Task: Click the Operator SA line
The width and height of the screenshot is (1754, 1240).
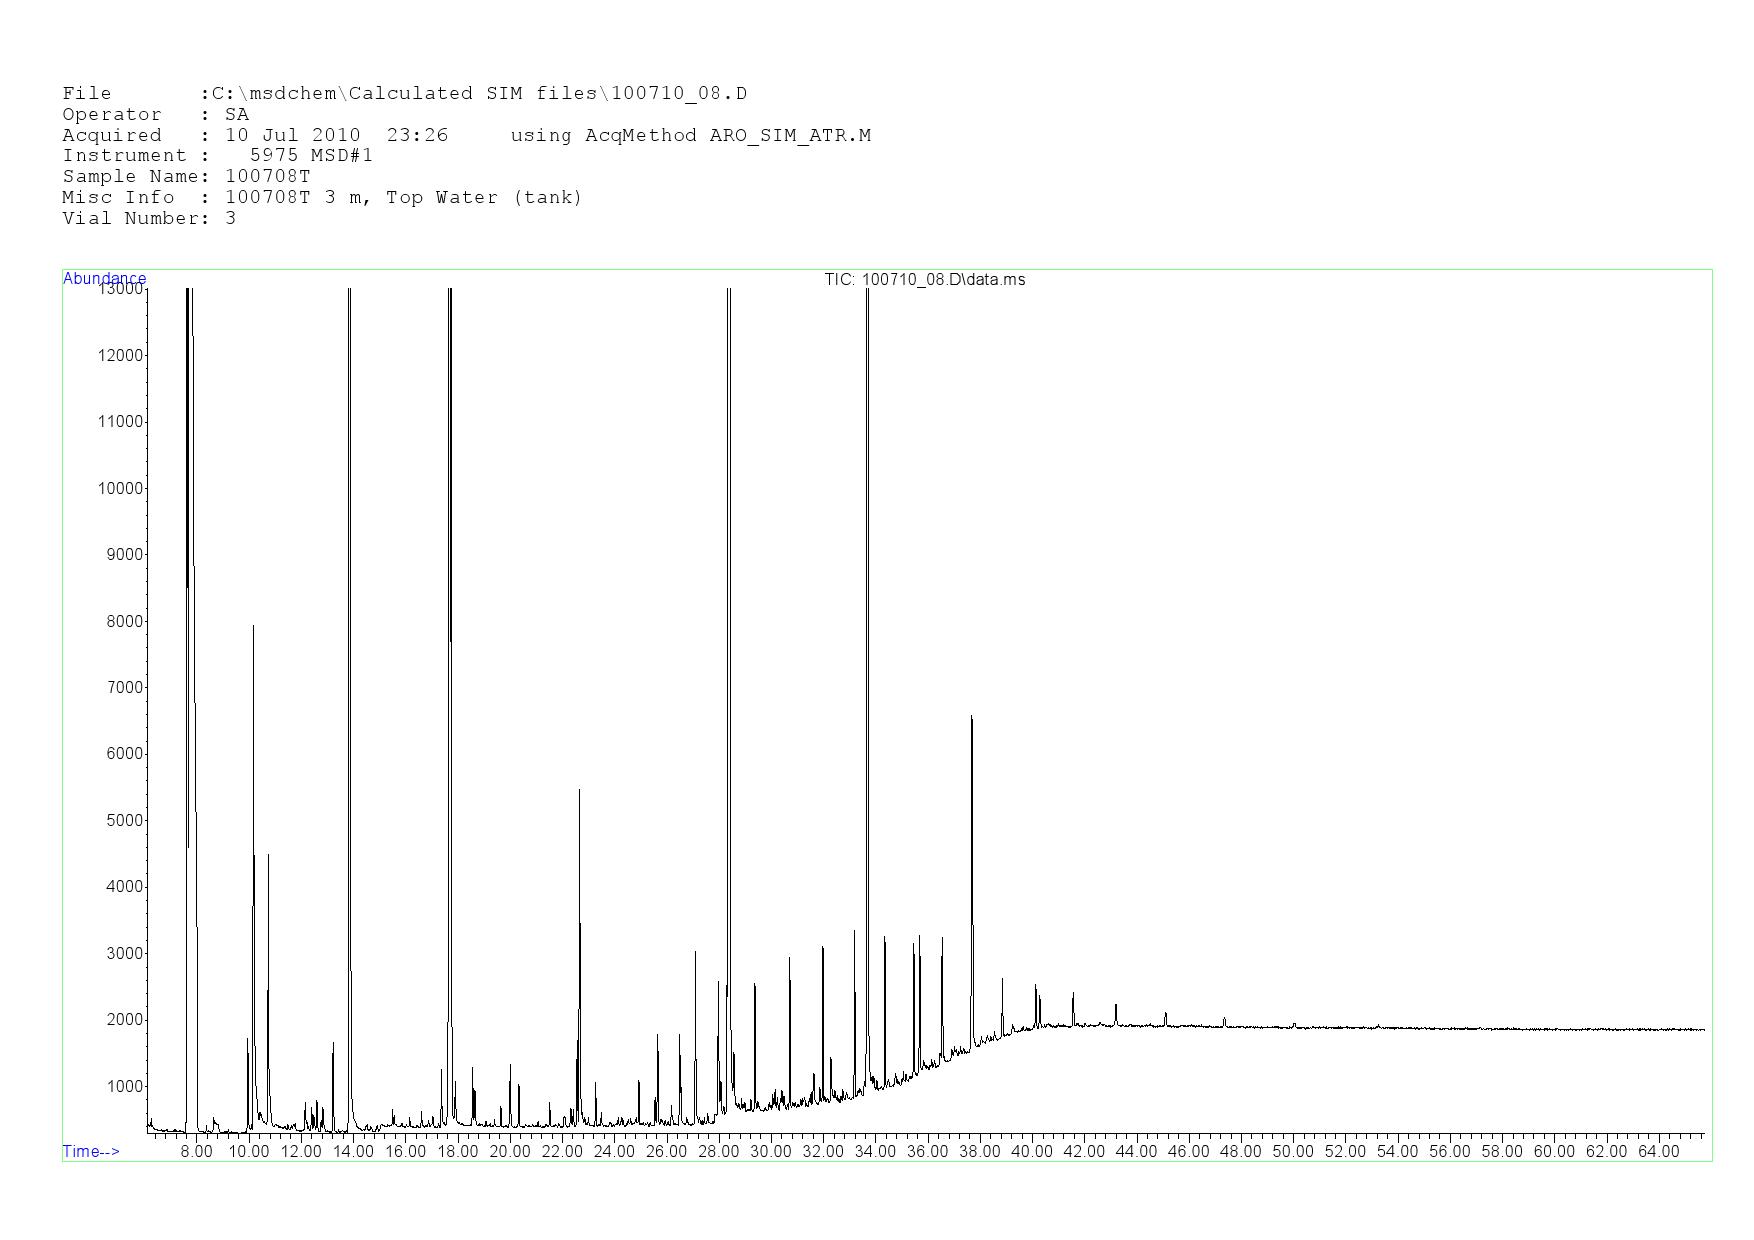Action: (155, 115)
